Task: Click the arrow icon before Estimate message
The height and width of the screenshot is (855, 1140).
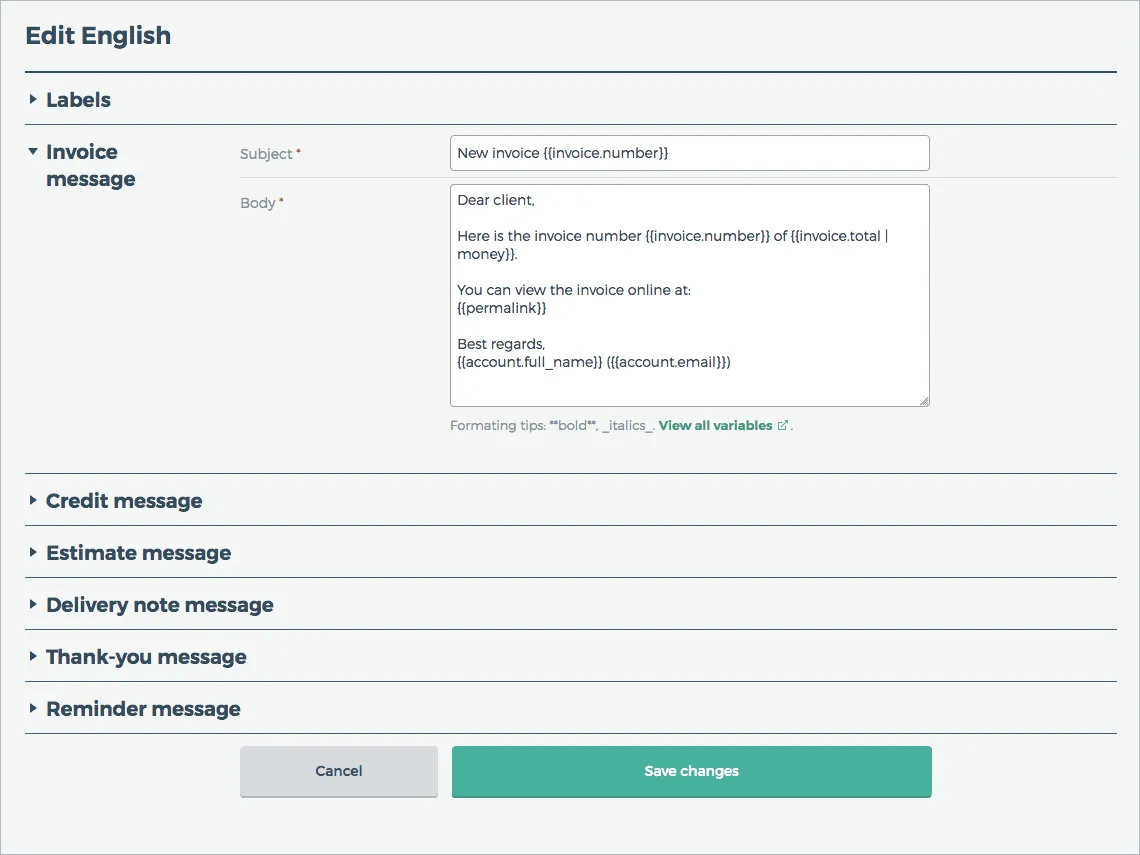Action: point(33,552)
